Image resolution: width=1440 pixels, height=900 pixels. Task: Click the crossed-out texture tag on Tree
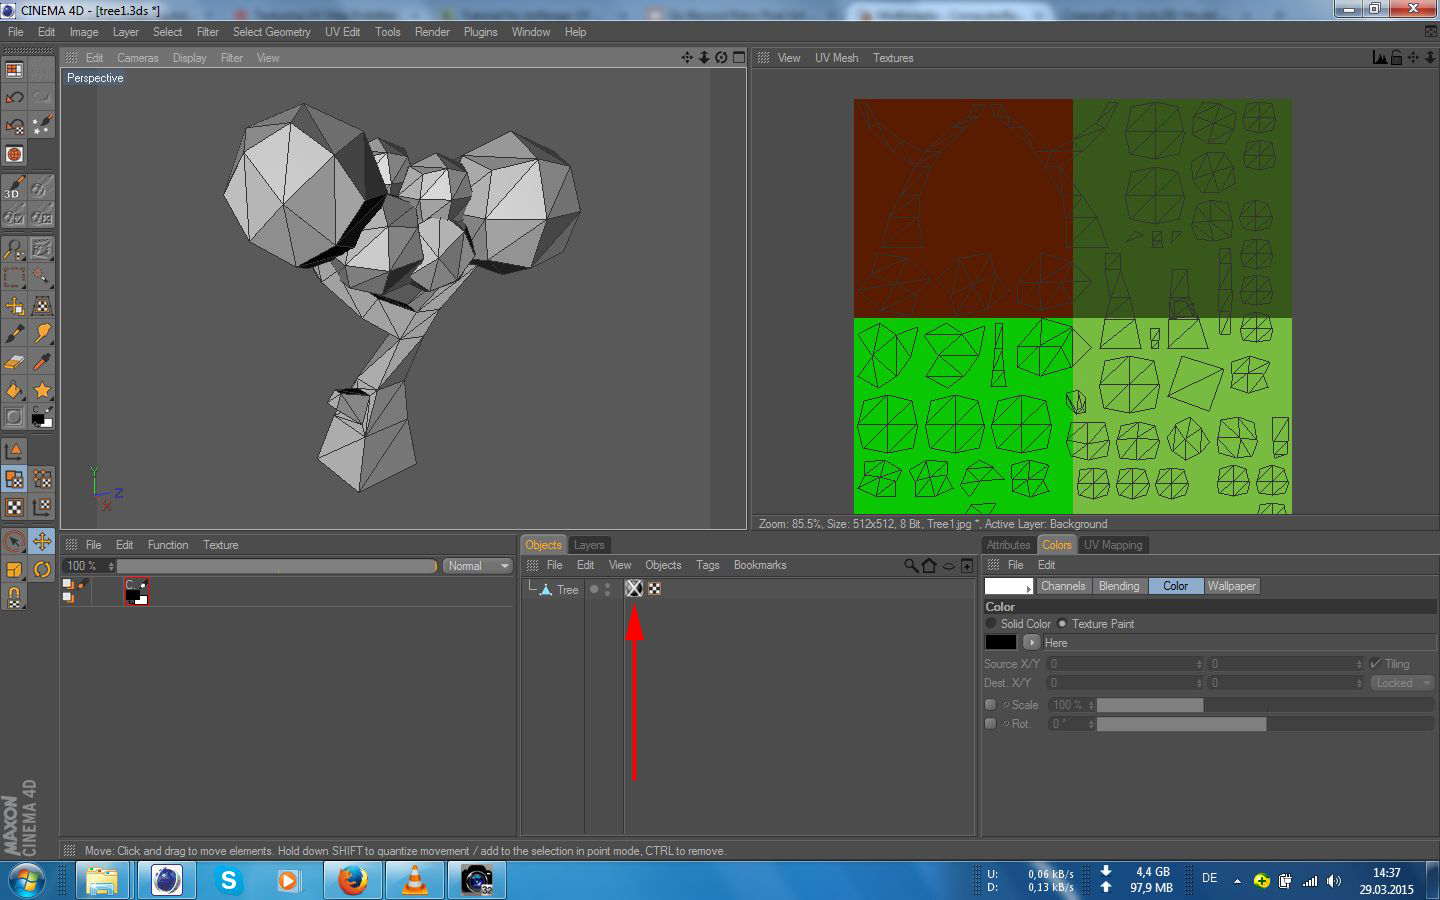[634, 589]
